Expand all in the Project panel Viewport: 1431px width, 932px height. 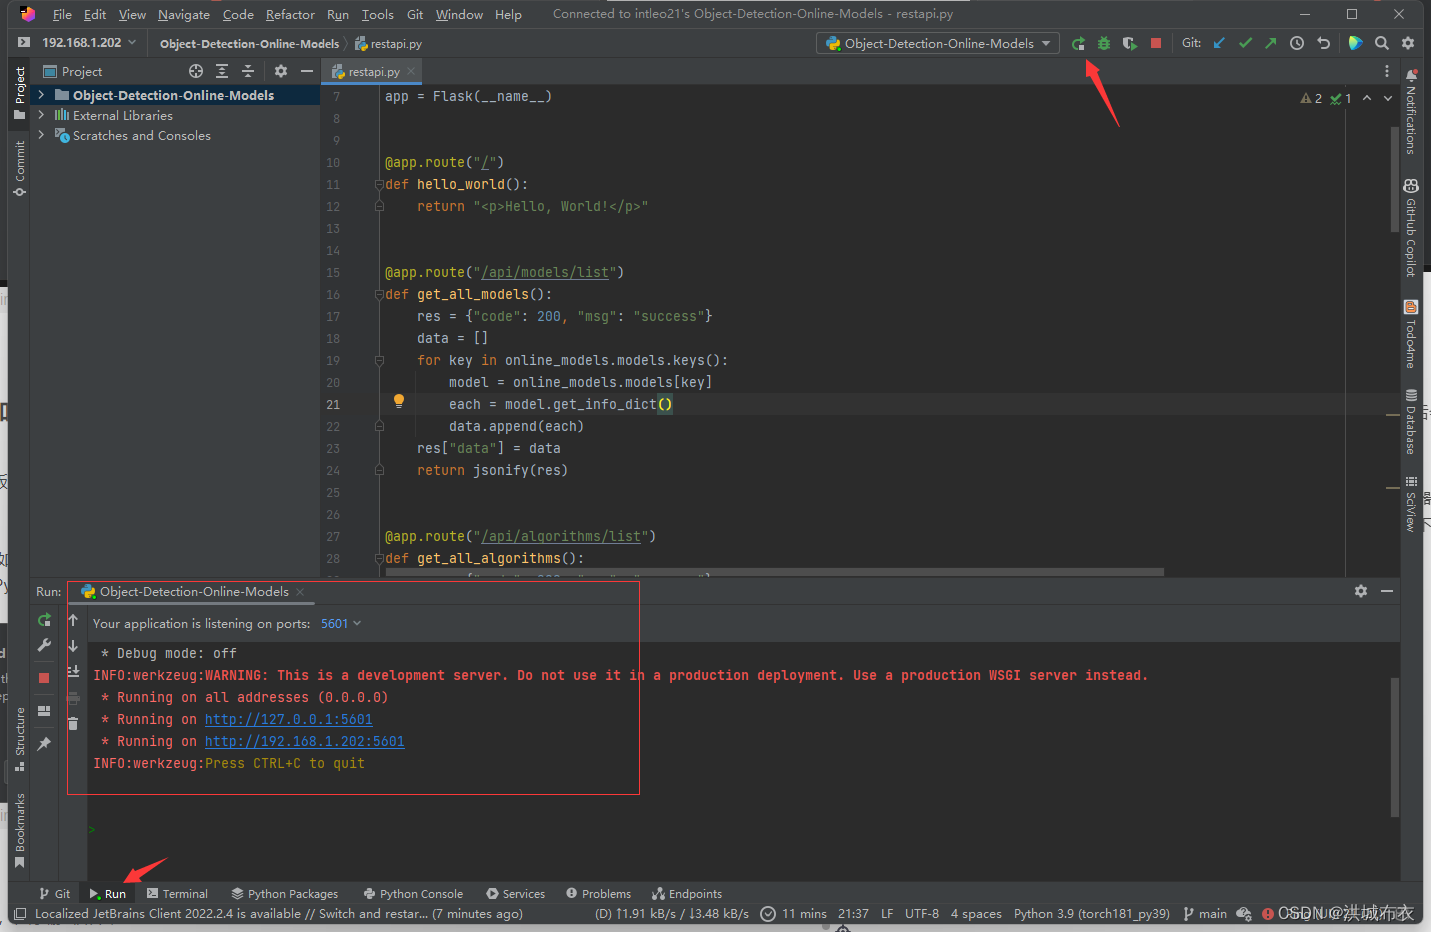click(222, 71)
